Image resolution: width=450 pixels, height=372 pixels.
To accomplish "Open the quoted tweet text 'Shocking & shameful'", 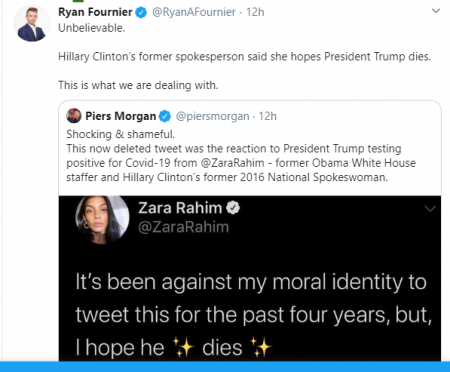I will 120,134.
